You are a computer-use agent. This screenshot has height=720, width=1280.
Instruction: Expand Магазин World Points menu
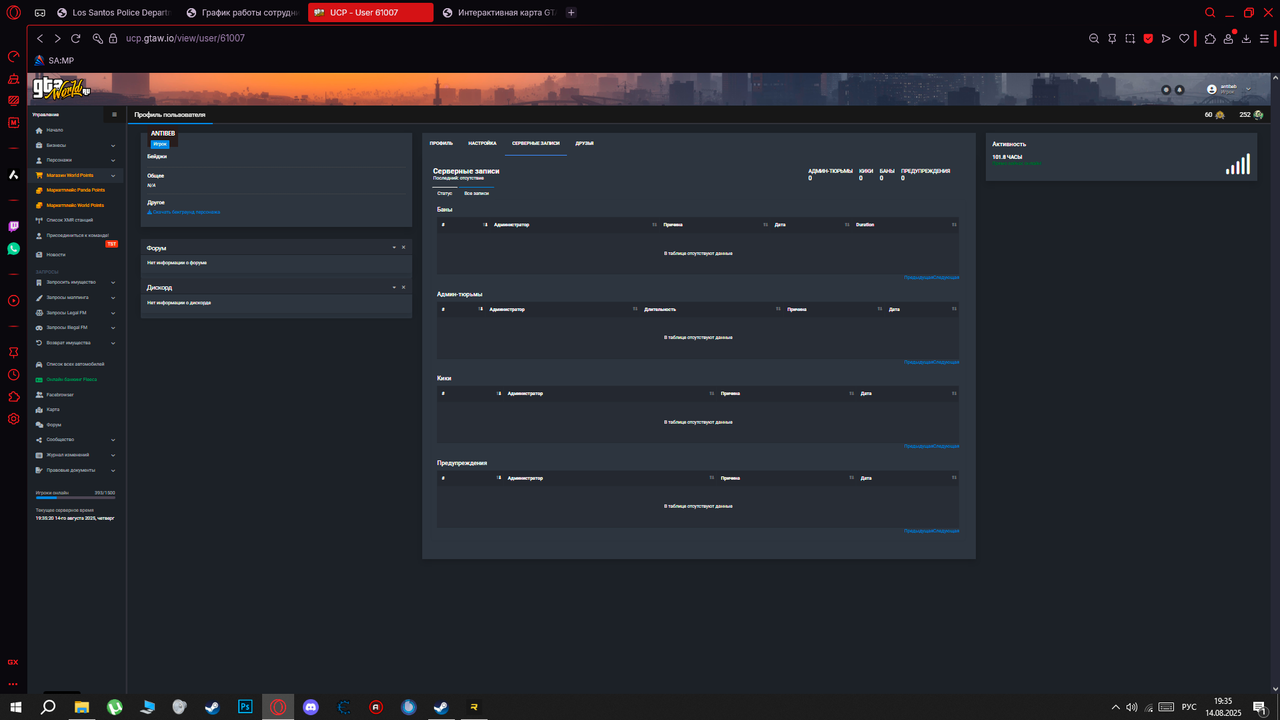[x=76, y=175]
